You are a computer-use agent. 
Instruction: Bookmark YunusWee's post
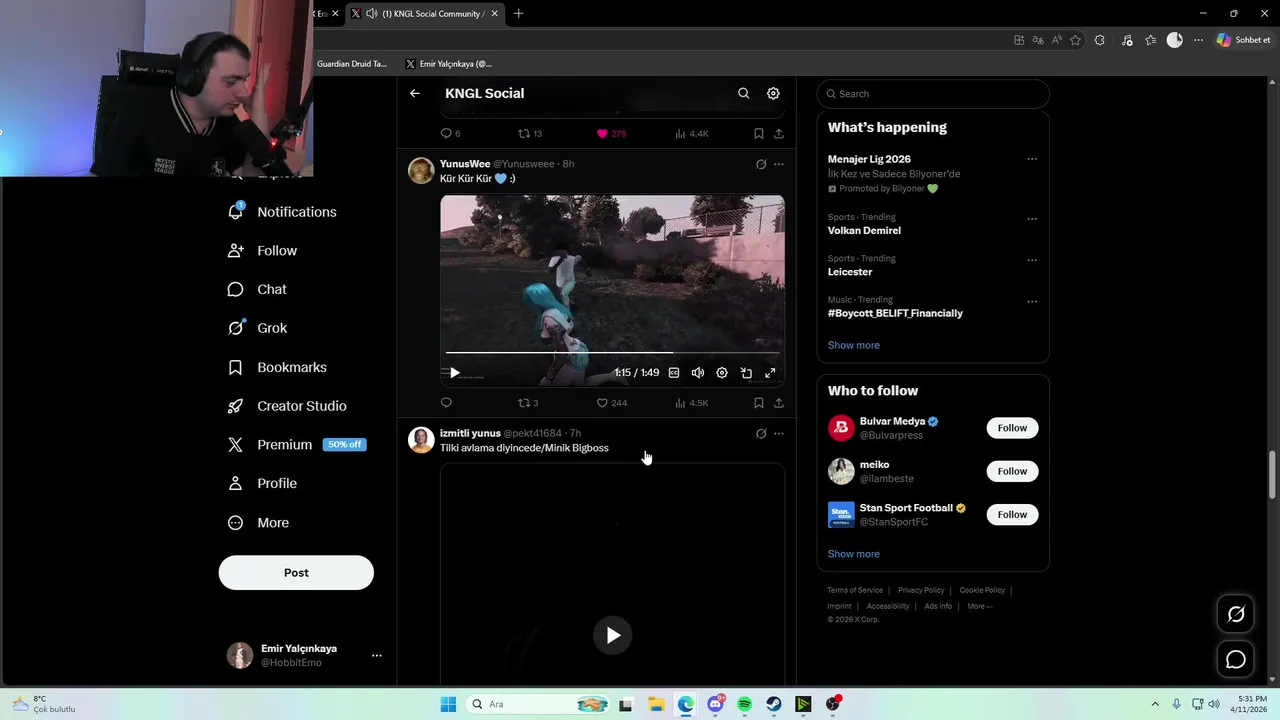click(x=759, y=403)
